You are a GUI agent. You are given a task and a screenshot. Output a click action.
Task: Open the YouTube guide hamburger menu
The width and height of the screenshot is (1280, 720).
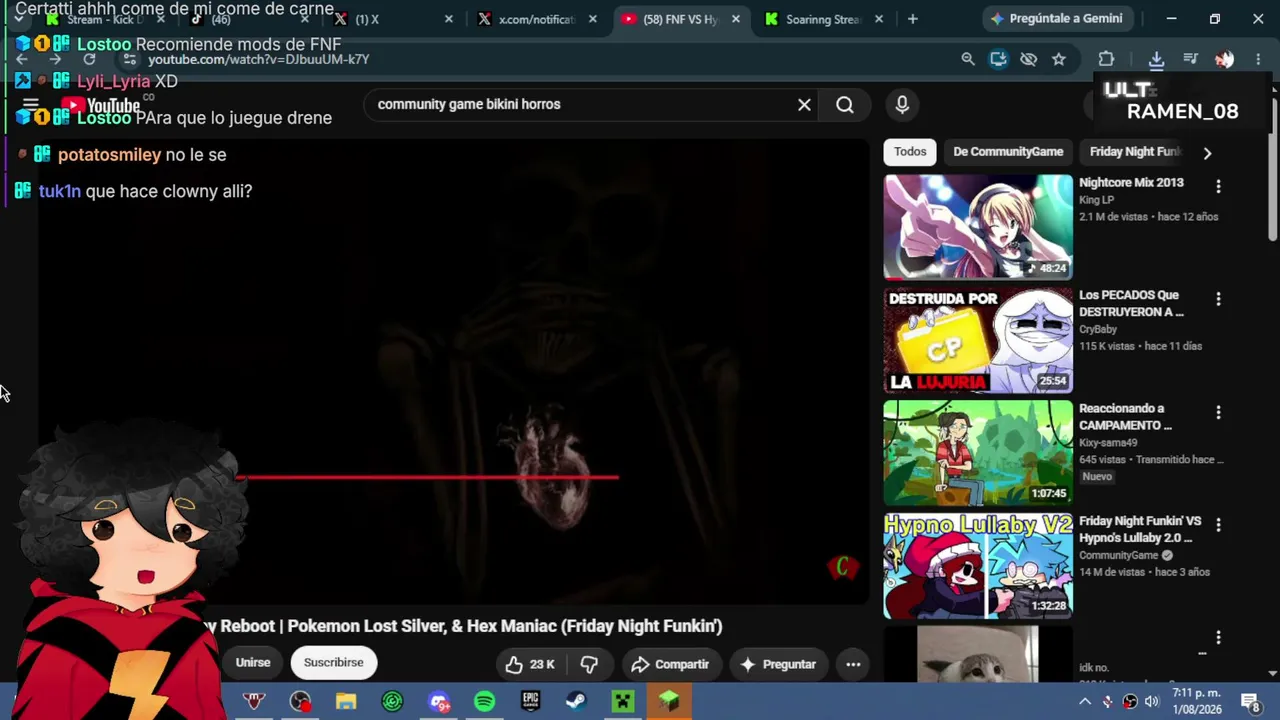[31, 104]
